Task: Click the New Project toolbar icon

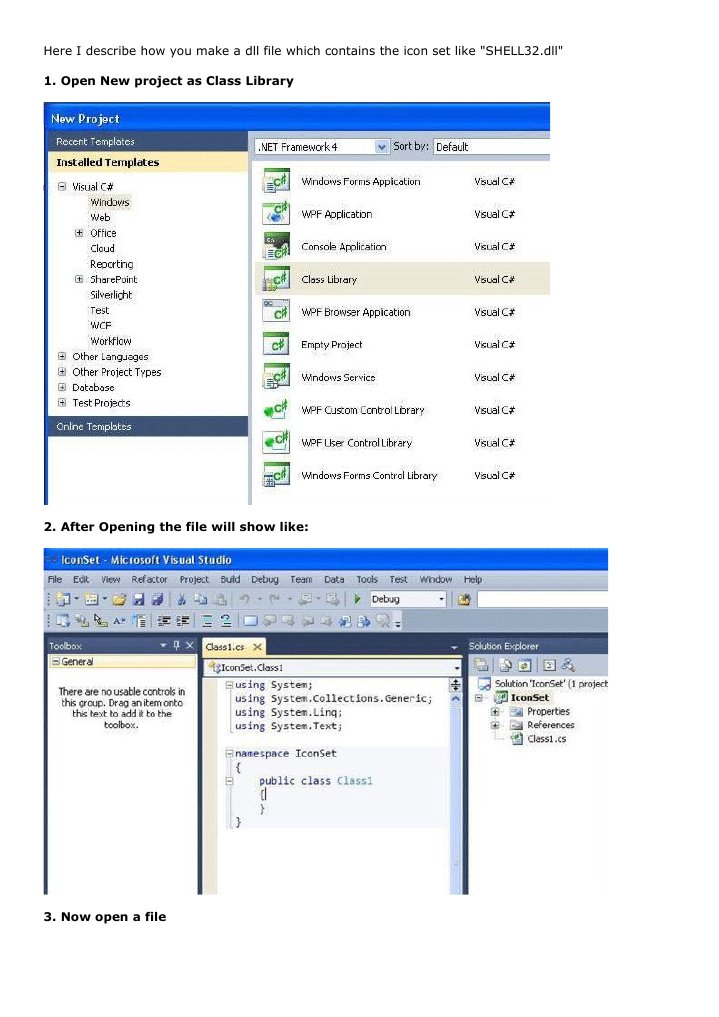Action: [x=62, y=599]
